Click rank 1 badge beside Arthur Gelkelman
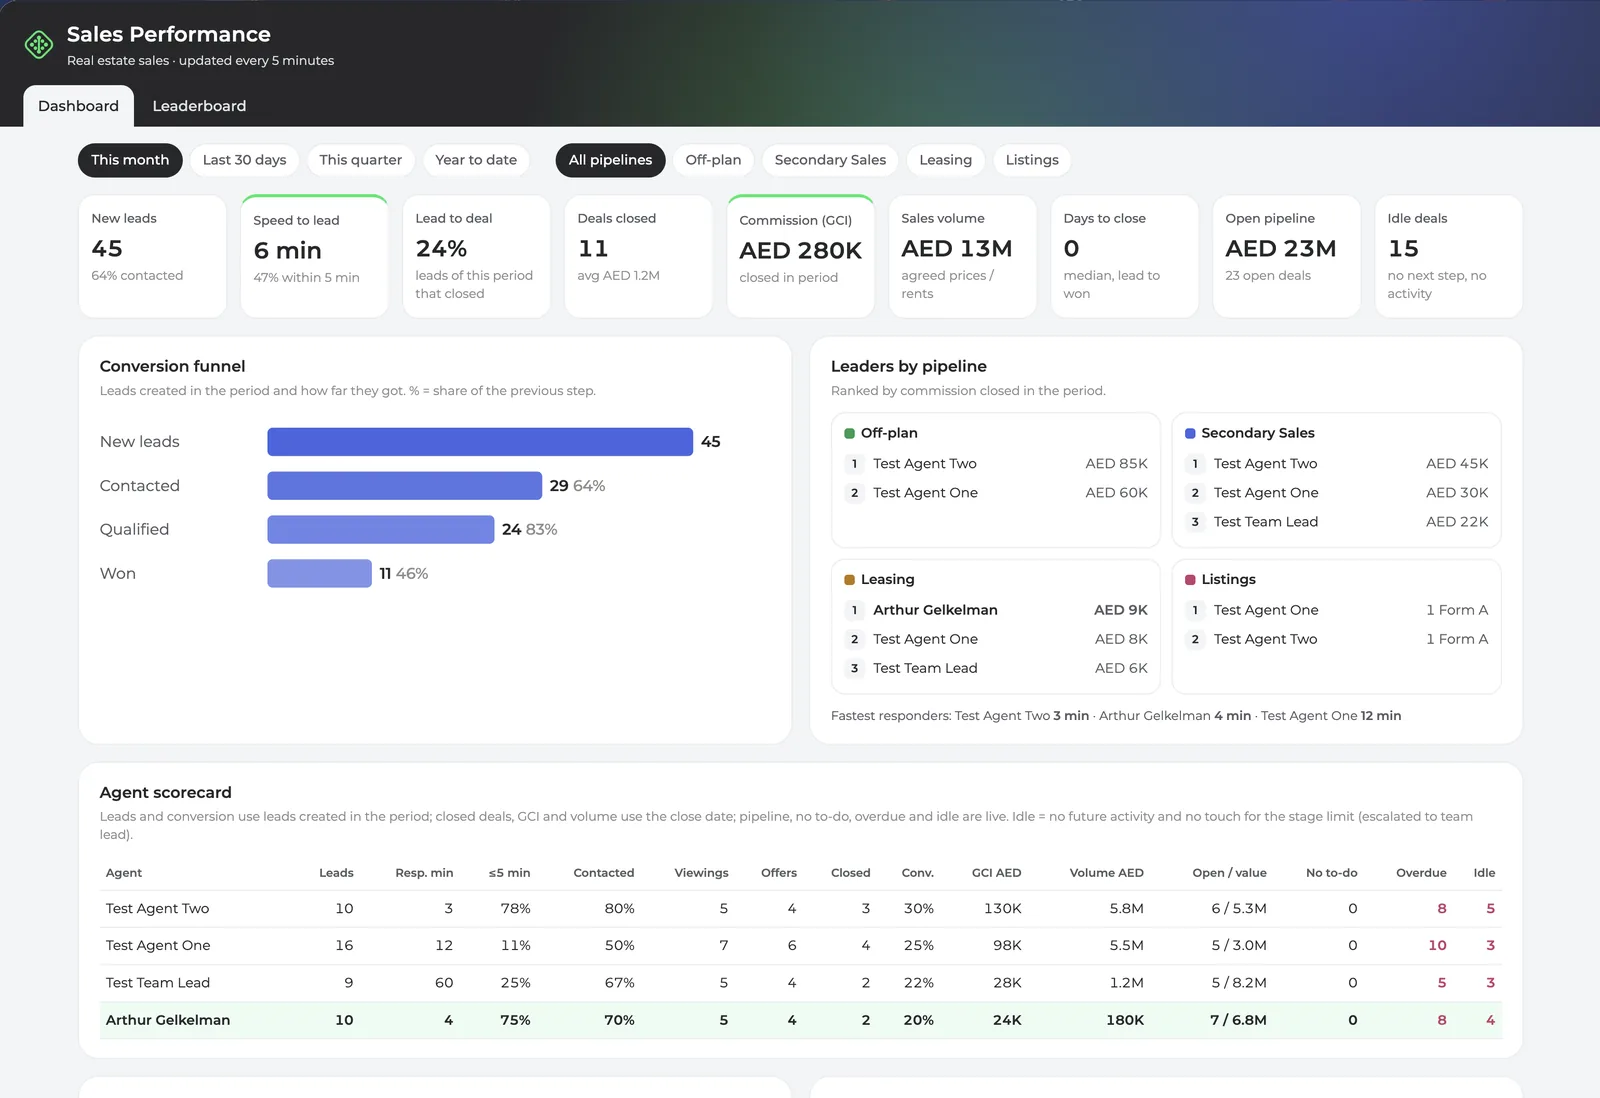1600x1098 pixels. [x=854, y=610]
